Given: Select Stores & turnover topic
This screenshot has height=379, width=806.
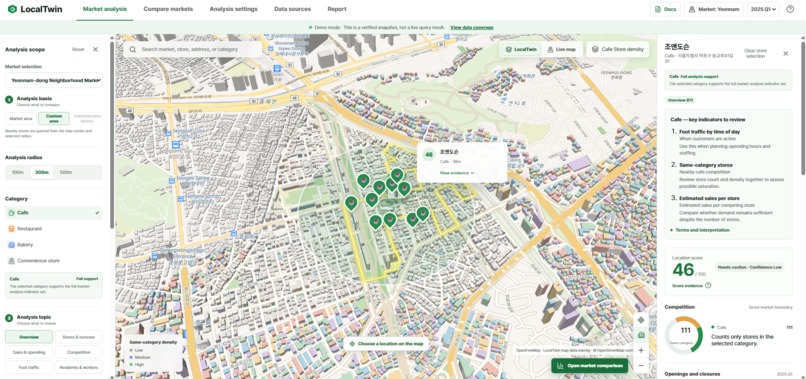Looking at the screenshot, I should 79,337.
